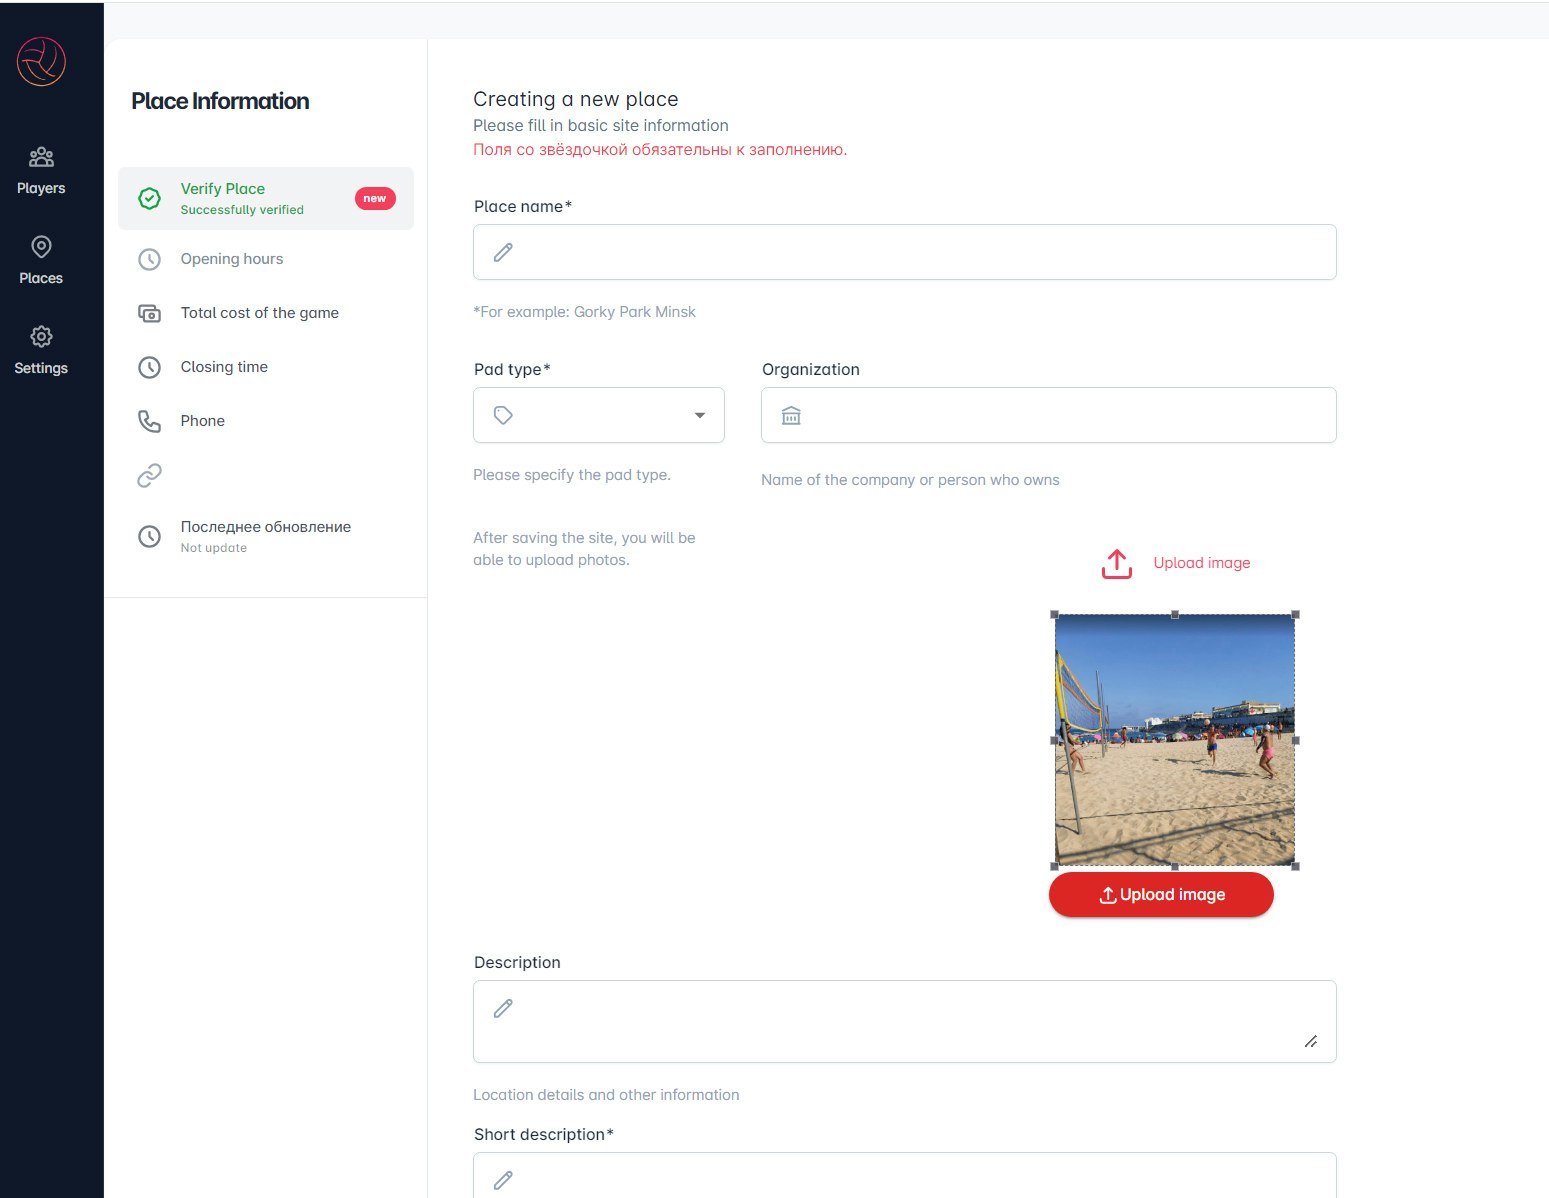Click the volleyball app logo
Image resolution: width=1549 pixels, height=1198 pixels.
tap(41, 61)
